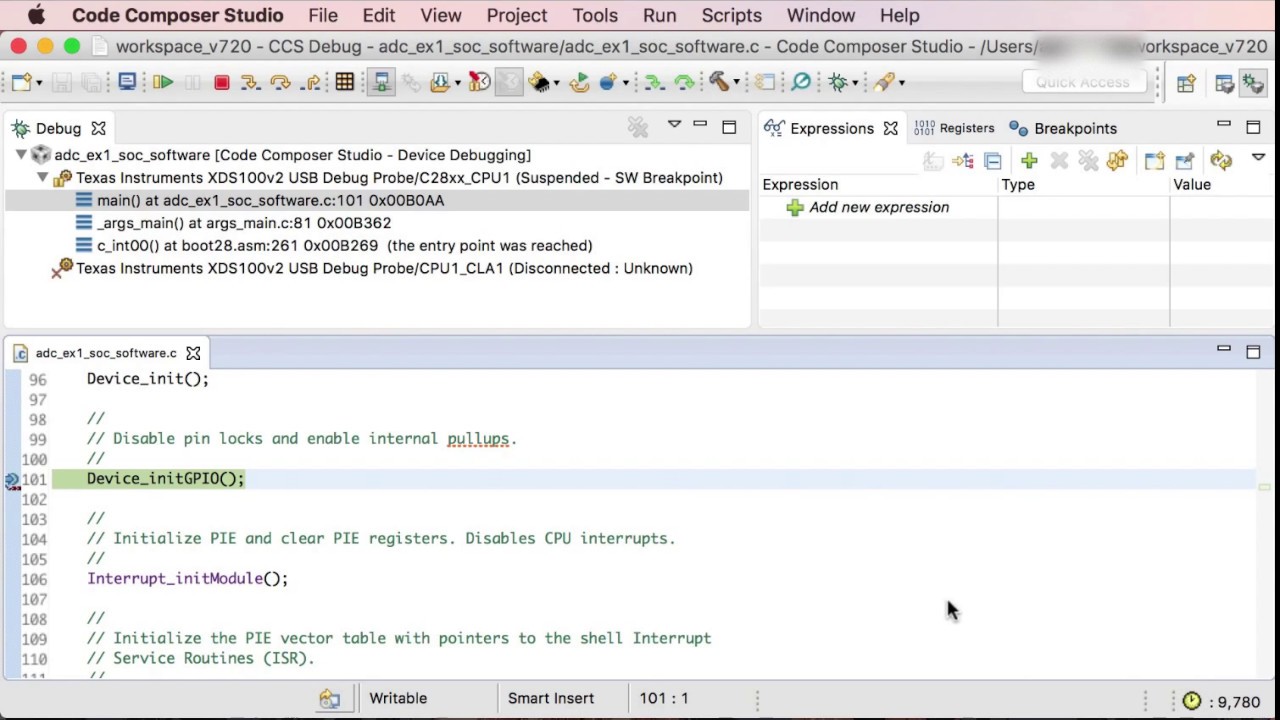Click the Smart Insert status bar field
1280x720 pixels.
click(551, 698)
